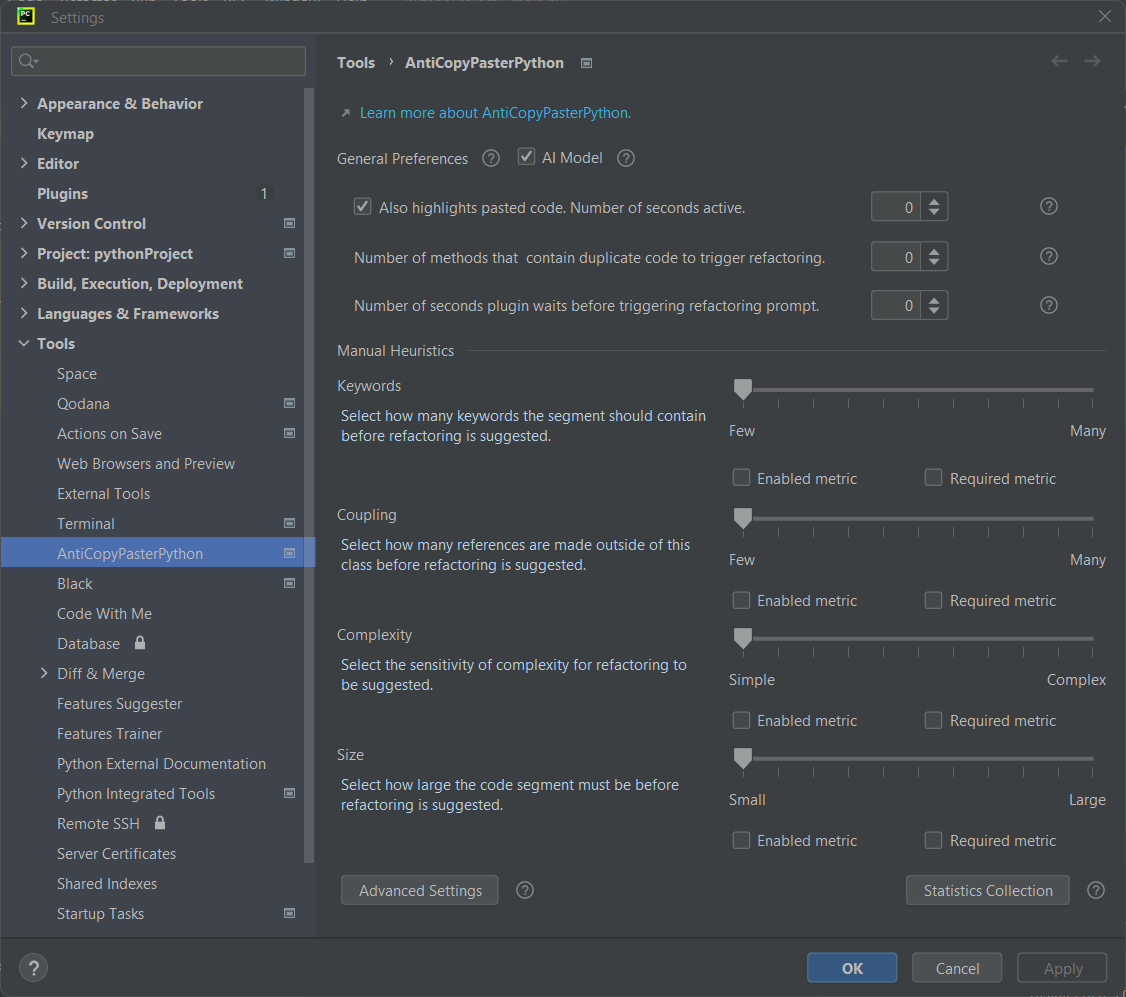Screen dimensions: 1126x997
Task: Click project icon on Black row
Action: [x=289, y=584]
